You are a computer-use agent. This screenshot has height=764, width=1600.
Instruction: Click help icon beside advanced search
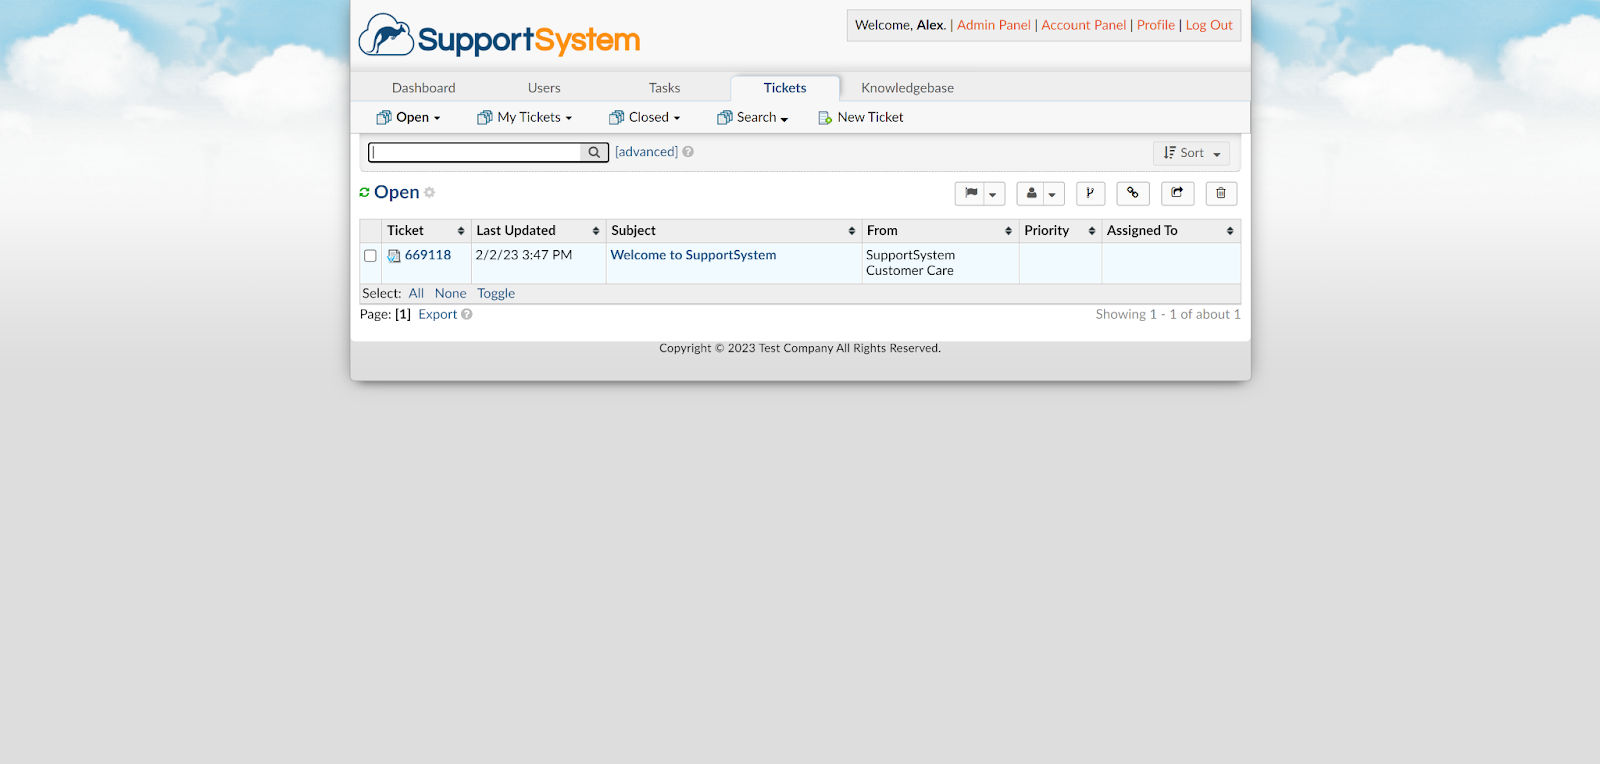(x=688, y=152)
